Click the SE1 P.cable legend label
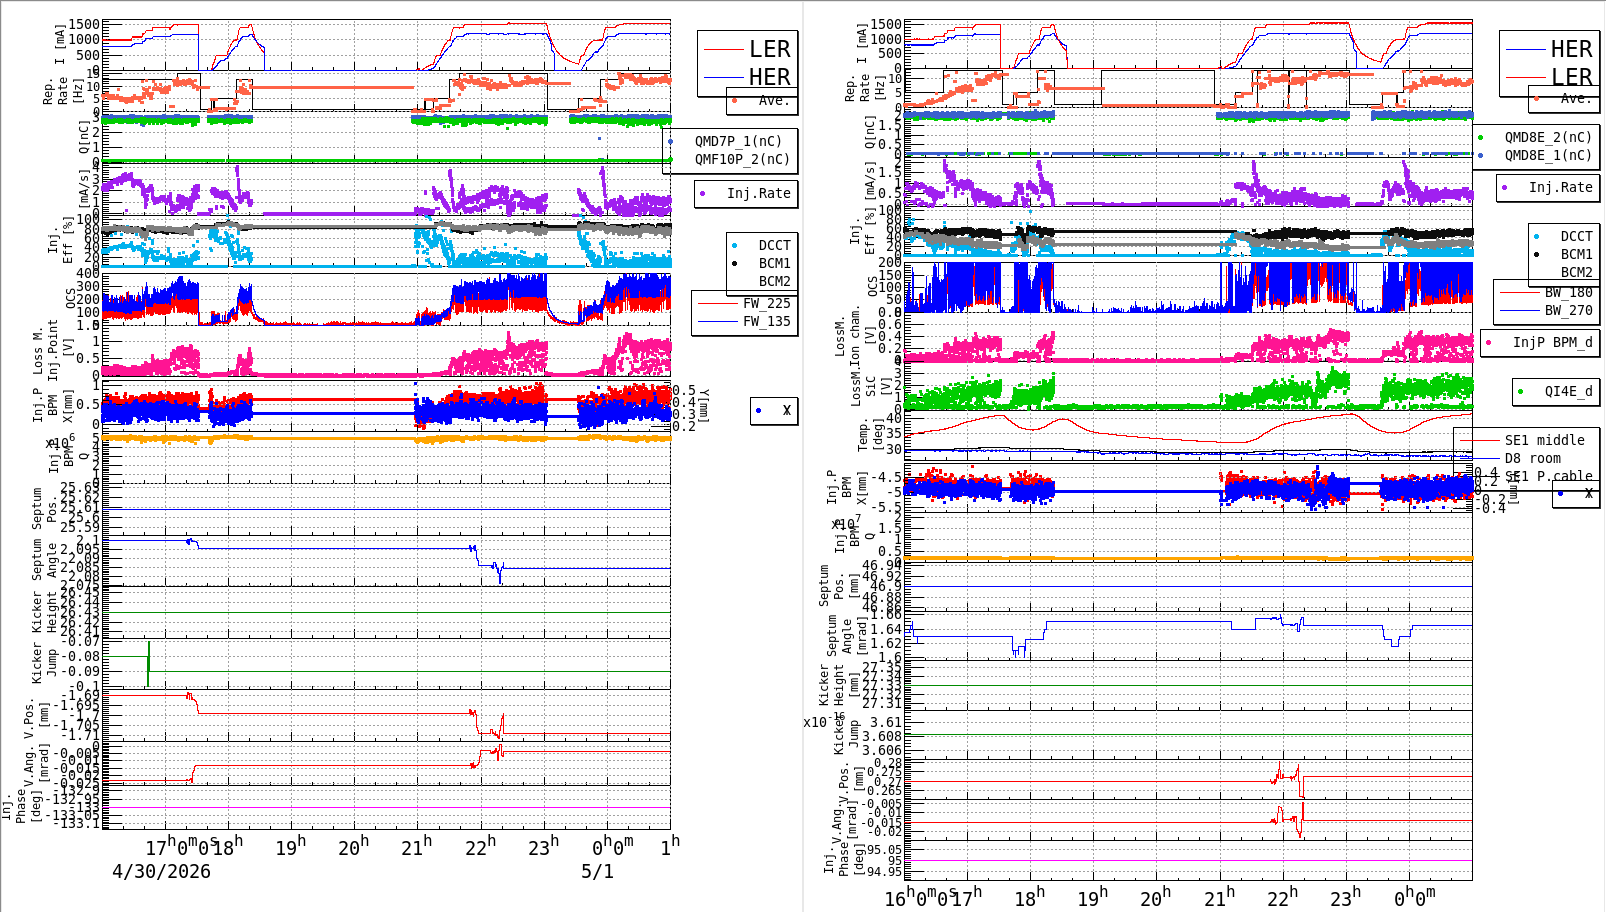The image size is (1606, 912). (1548, 476)
